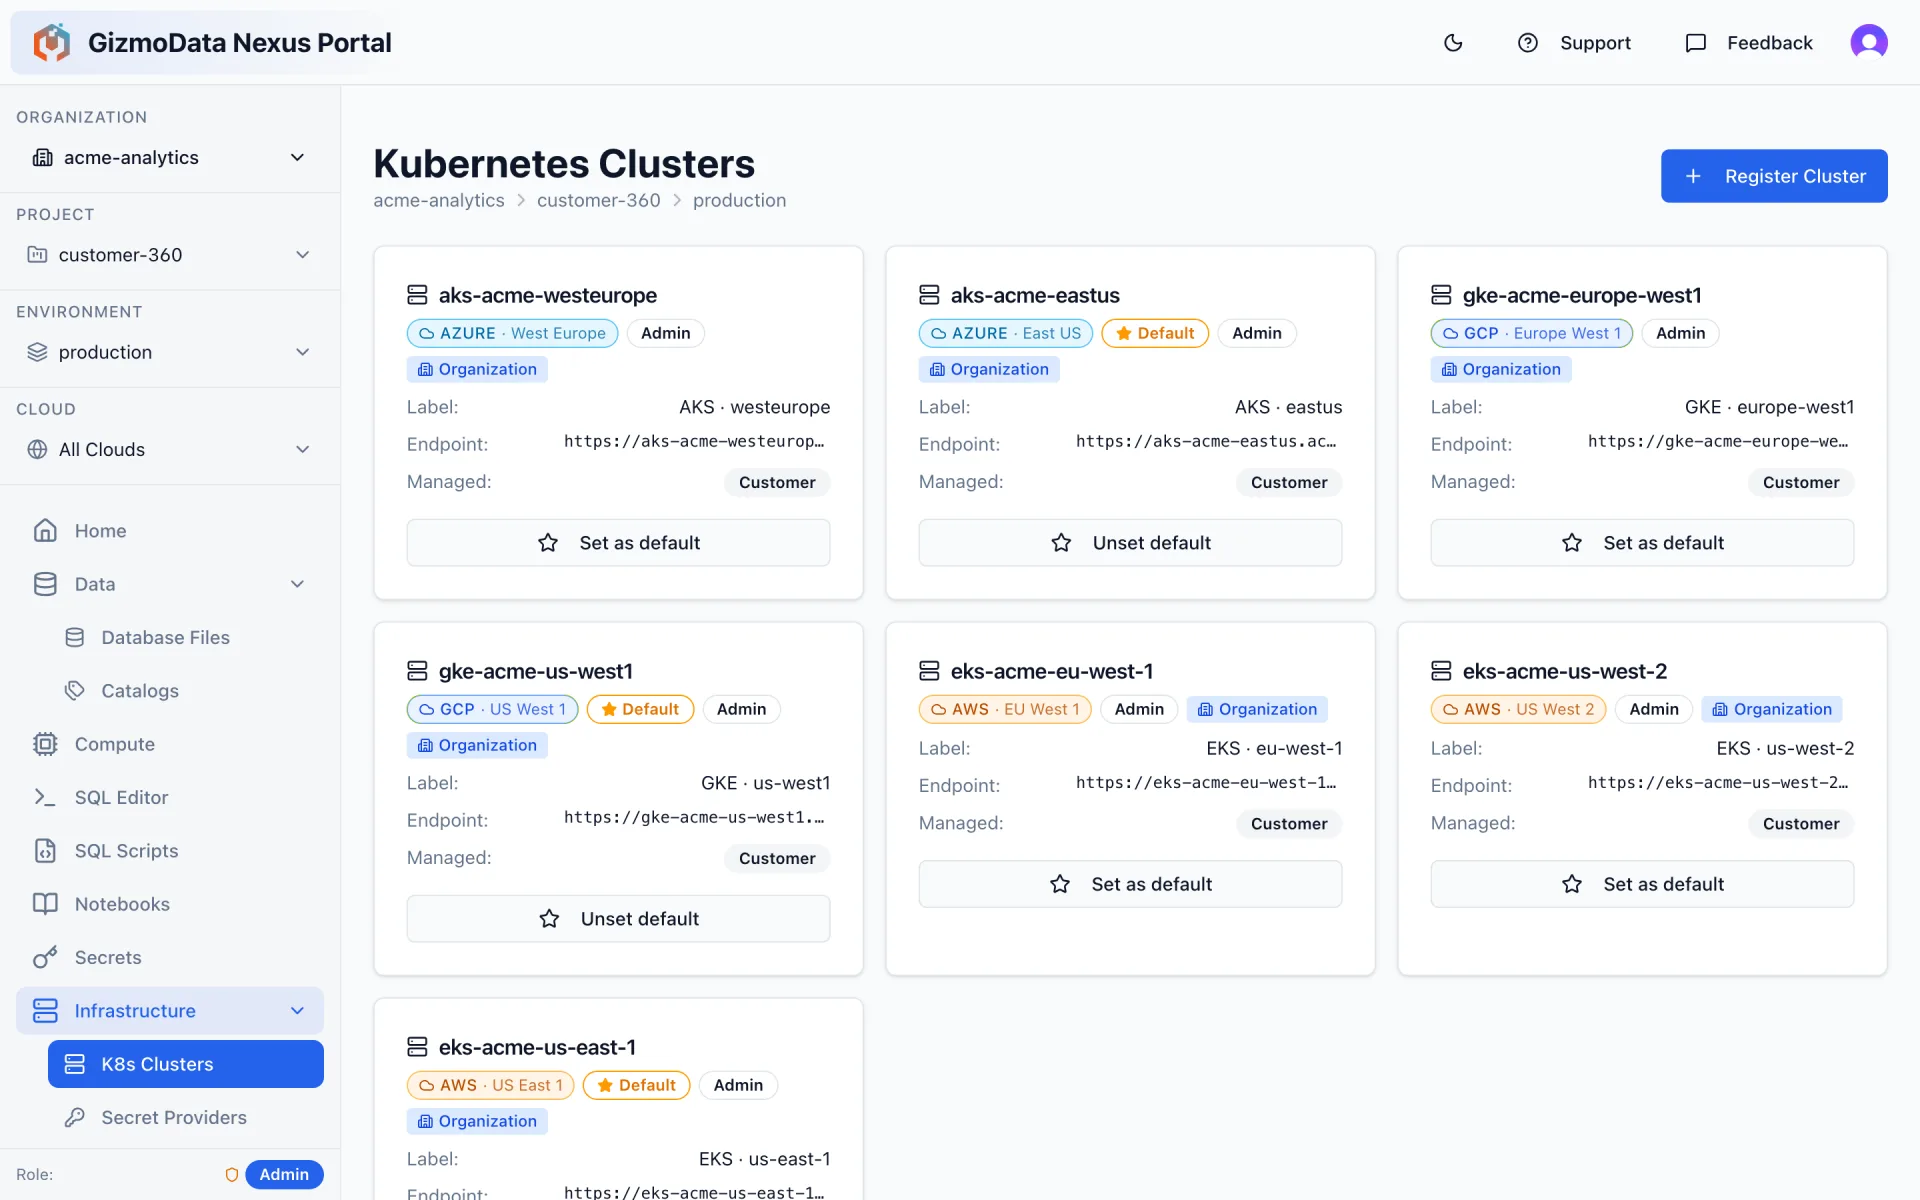Open Home in the sidebar
Viewport: 1920px width, 1200px height.
170,530
